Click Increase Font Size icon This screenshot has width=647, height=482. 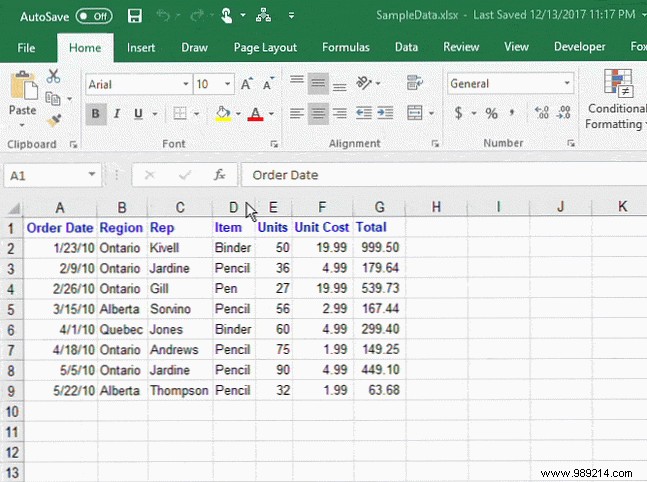click(247, 84)
